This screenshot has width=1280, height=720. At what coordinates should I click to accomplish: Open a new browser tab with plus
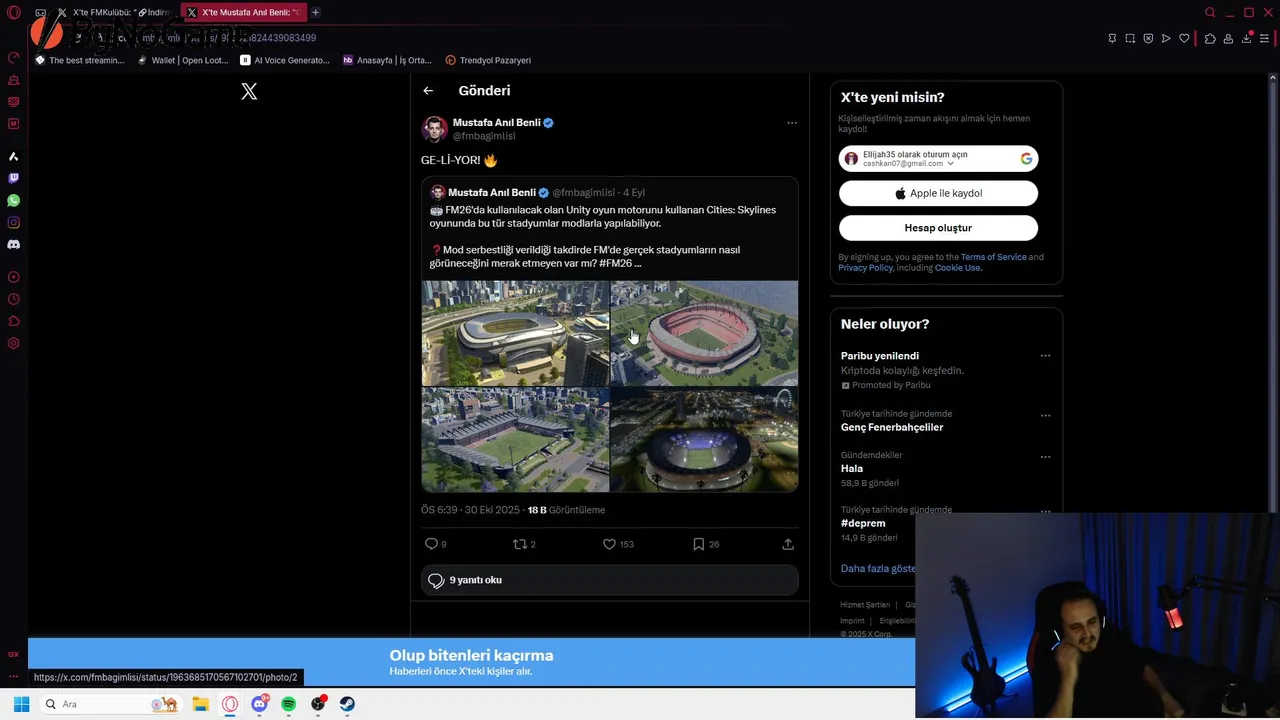click(315, 13)
